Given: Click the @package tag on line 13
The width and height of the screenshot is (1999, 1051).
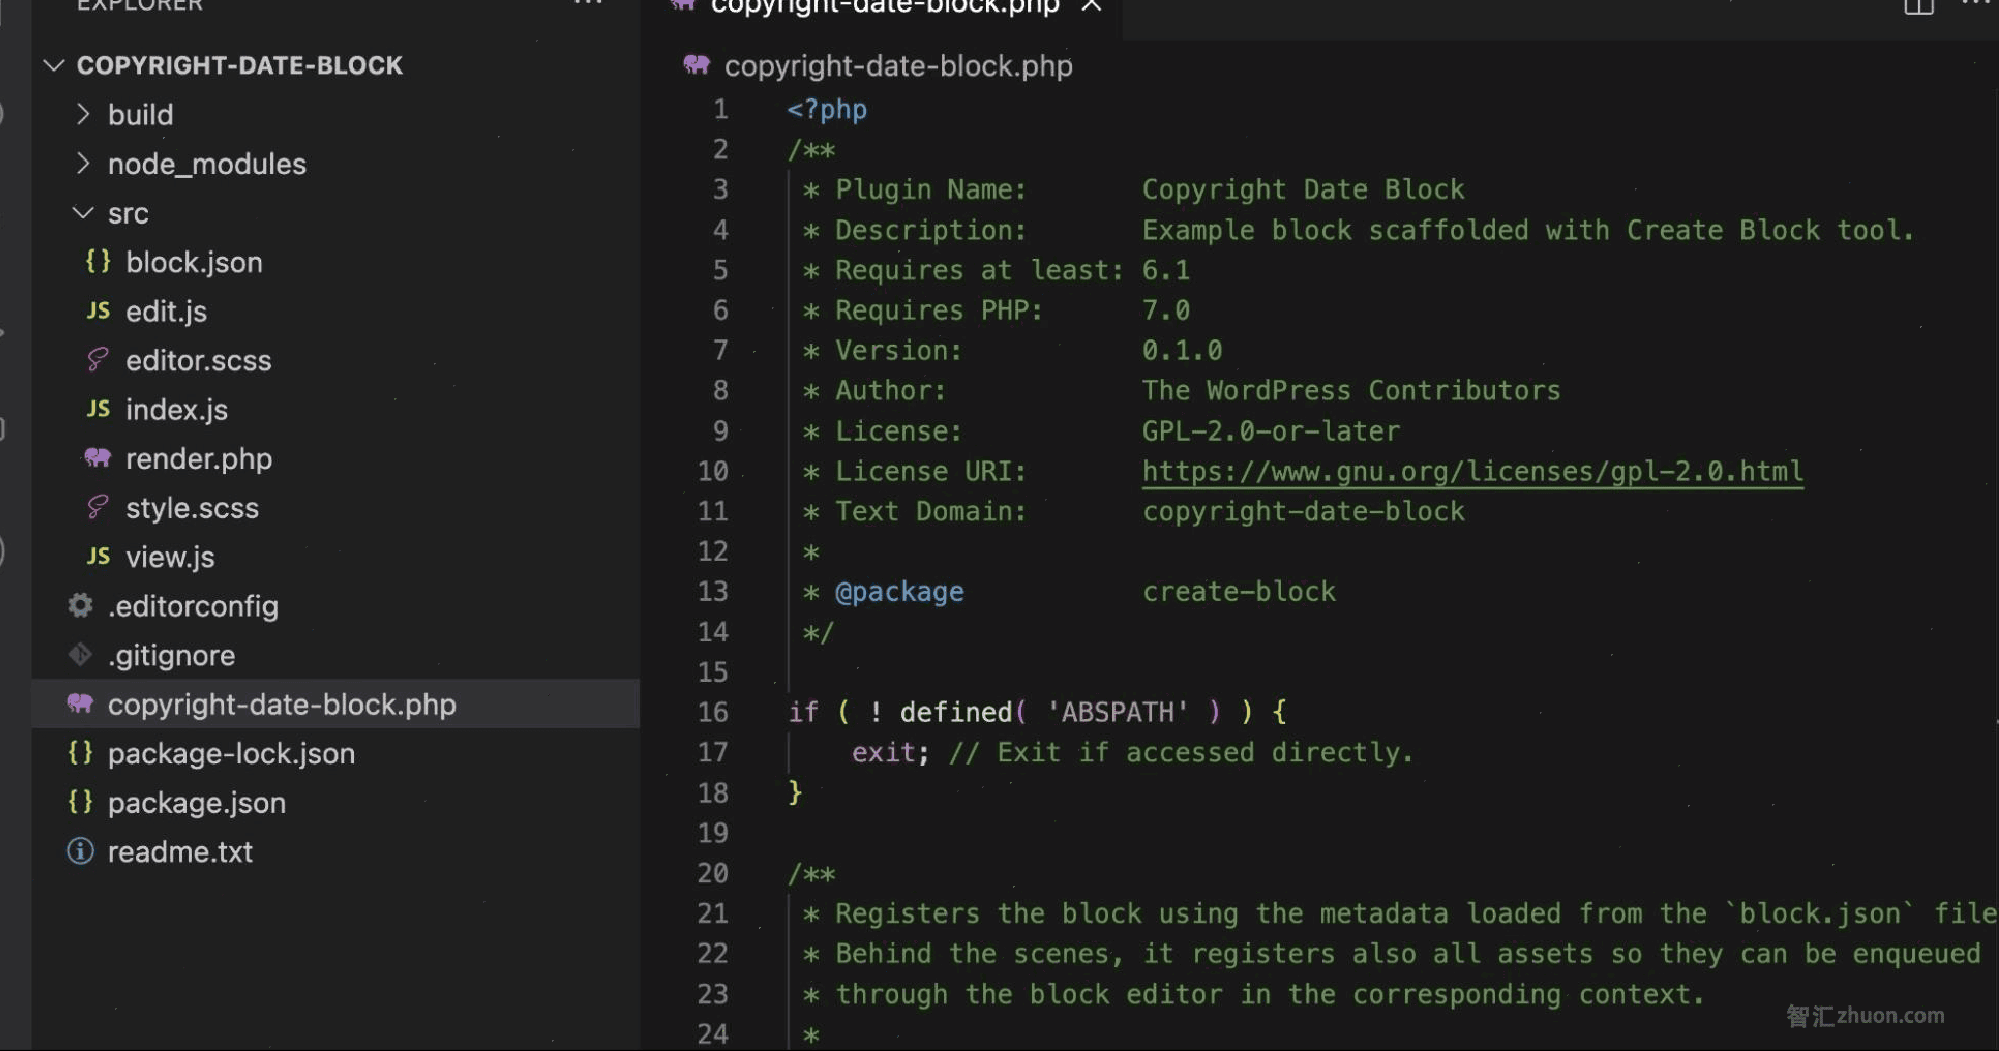Looking at the screenshot, I should tap(899, 592).
